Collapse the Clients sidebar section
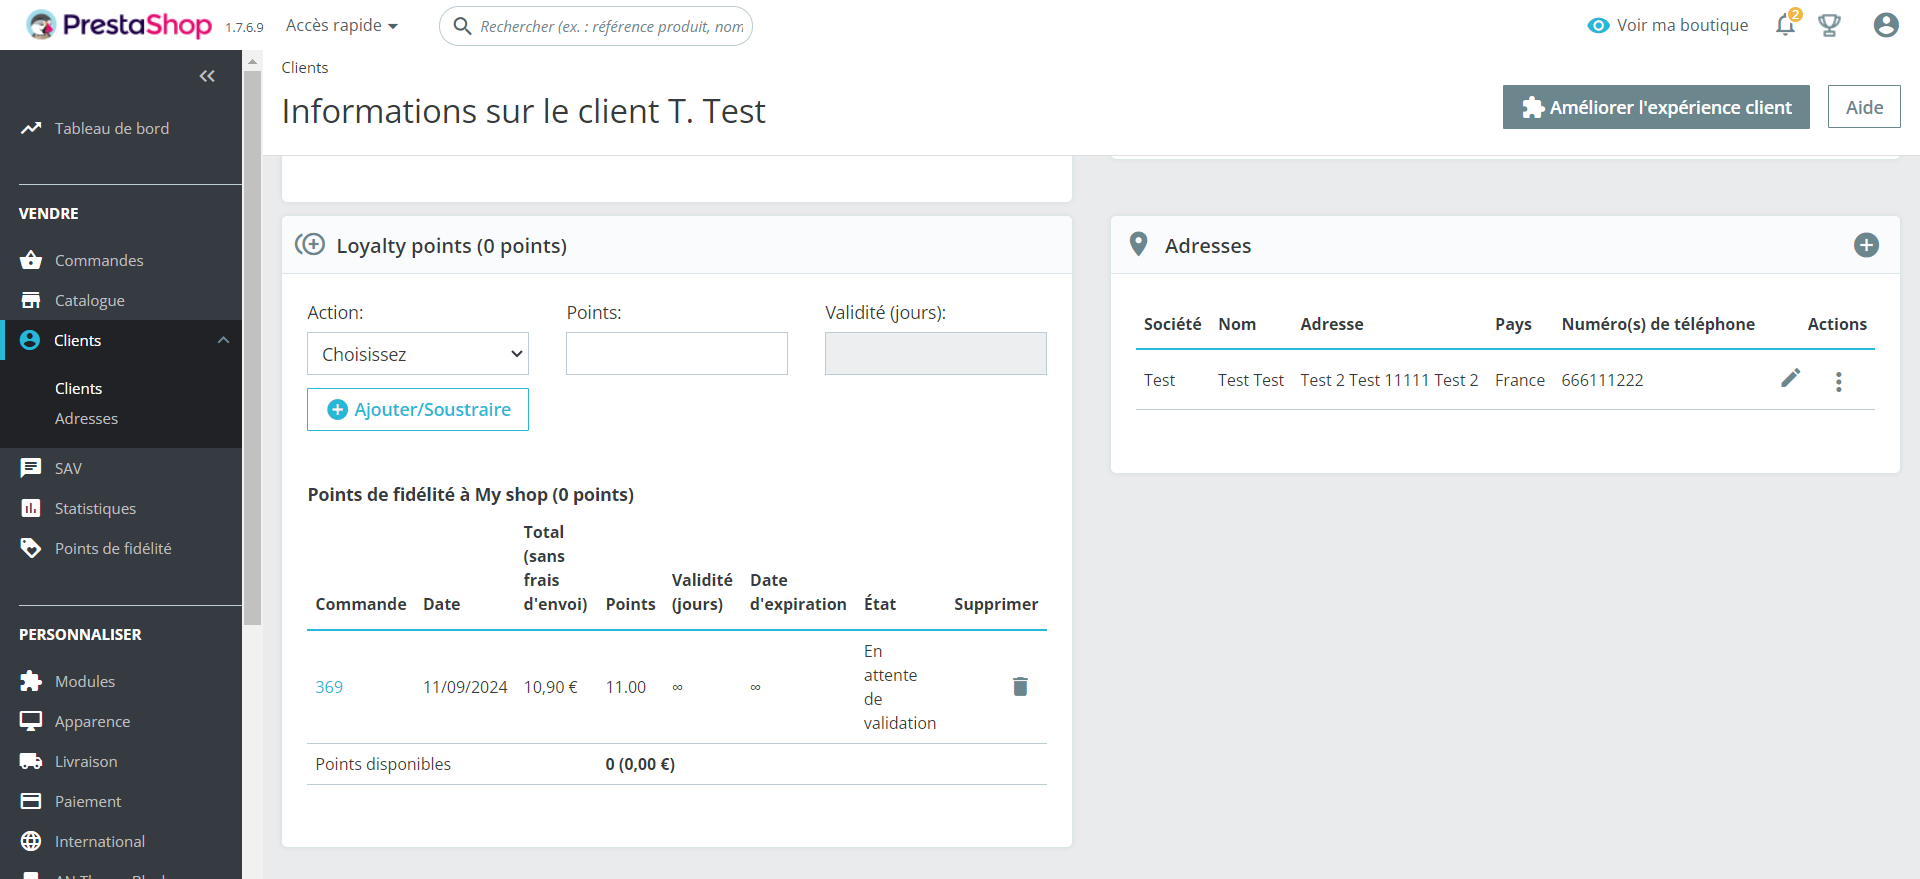This screenshot has width=1920, height=879. click(223, 340)
